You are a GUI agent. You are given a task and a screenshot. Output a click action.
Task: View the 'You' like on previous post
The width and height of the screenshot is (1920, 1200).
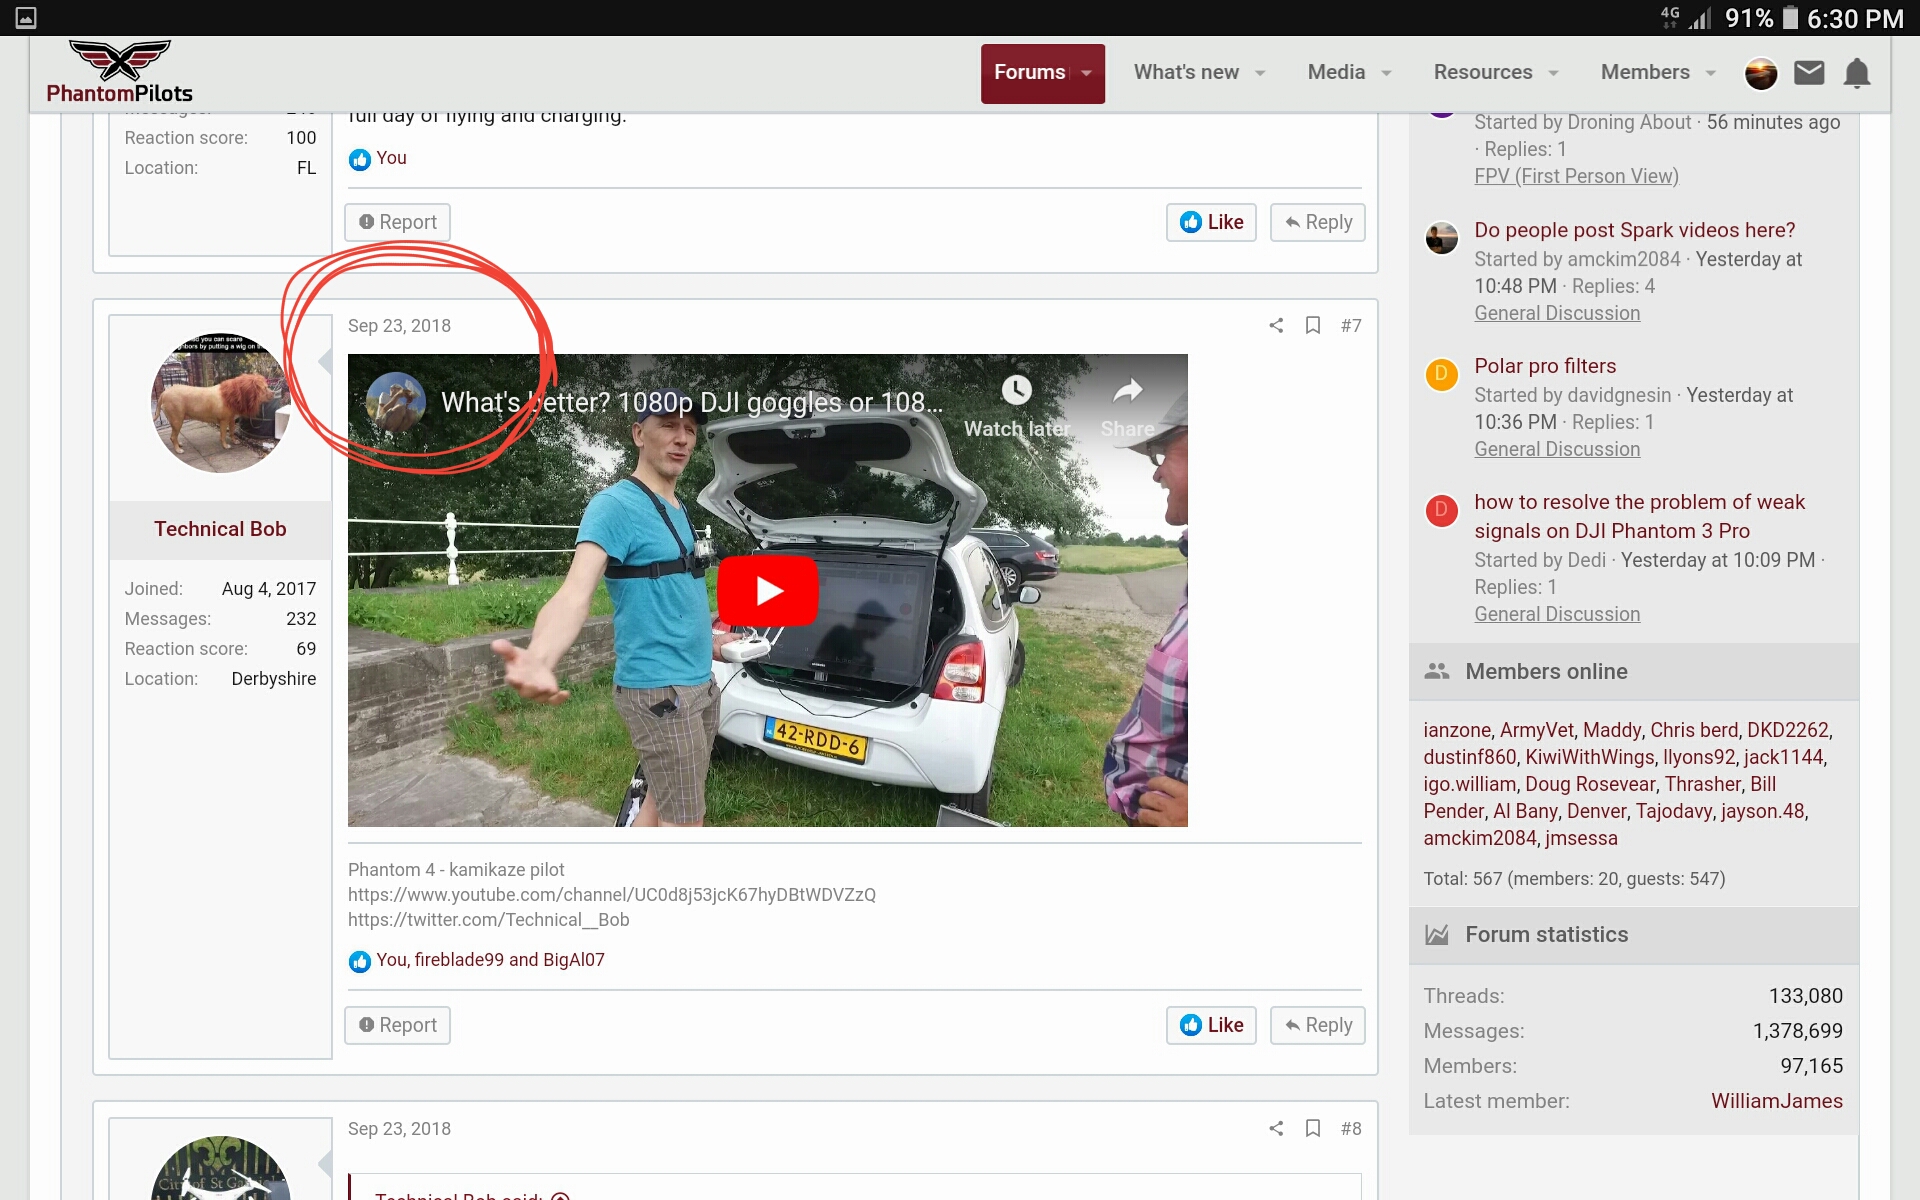(391, 158)
